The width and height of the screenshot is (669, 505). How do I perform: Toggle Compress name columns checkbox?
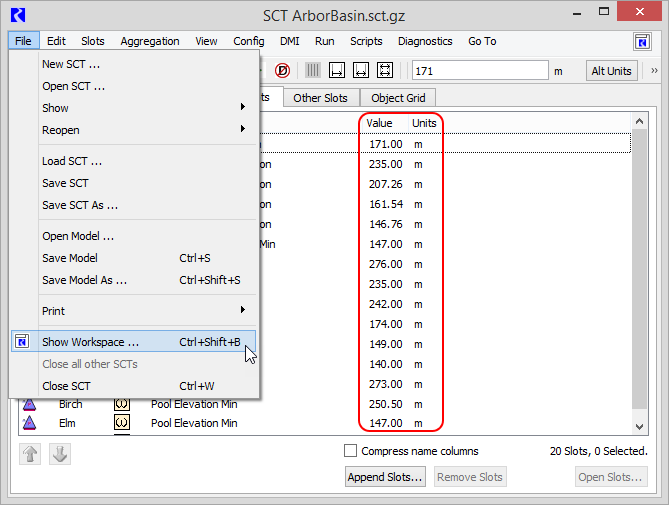click(351, 451)
